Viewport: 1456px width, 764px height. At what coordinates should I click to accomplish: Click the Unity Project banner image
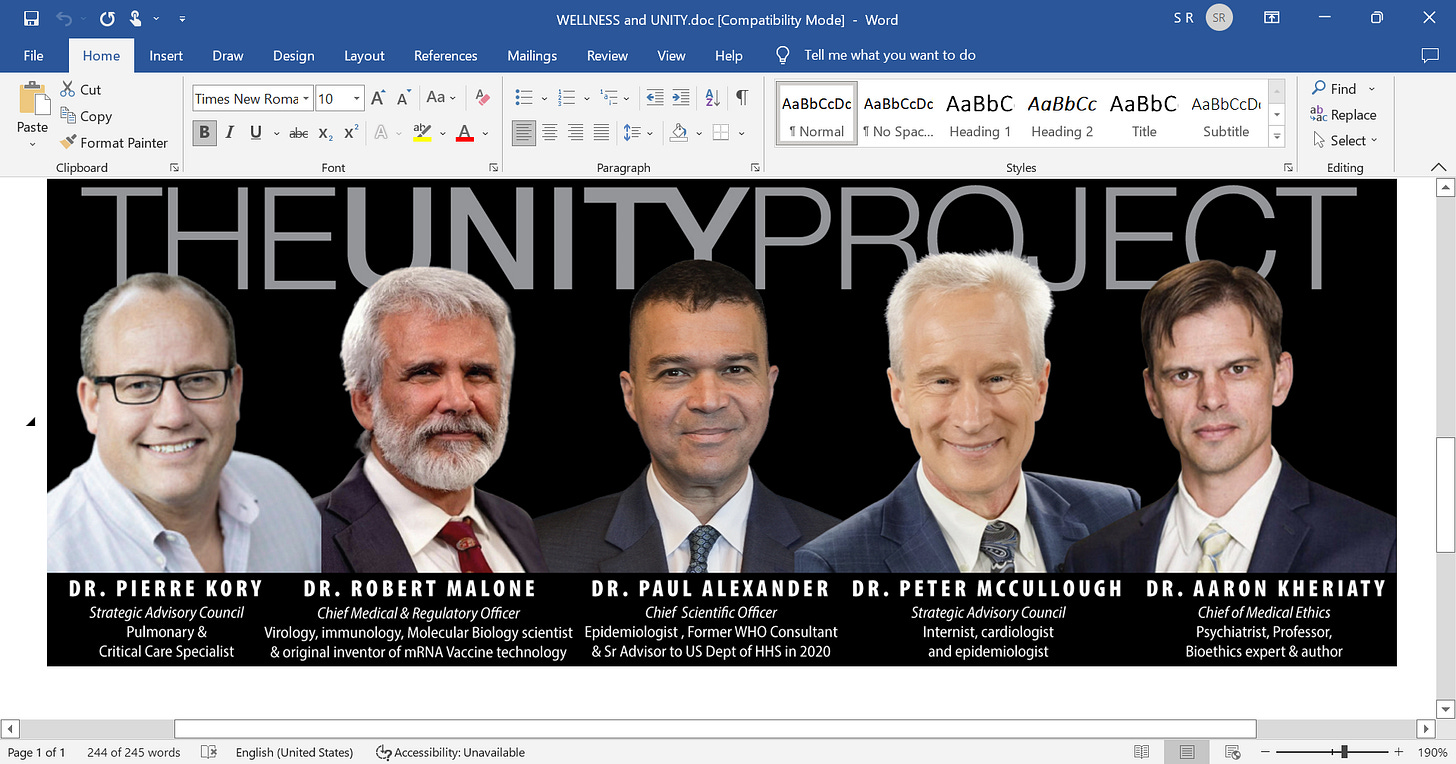pos(721,422)
